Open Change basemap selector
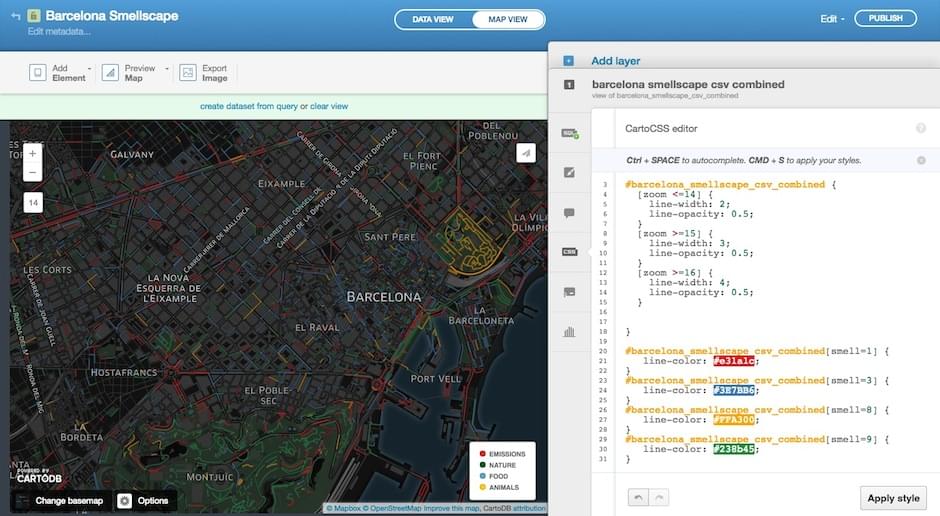The height and width of the screenshot is (516, 940). click(x=59, y=500)
